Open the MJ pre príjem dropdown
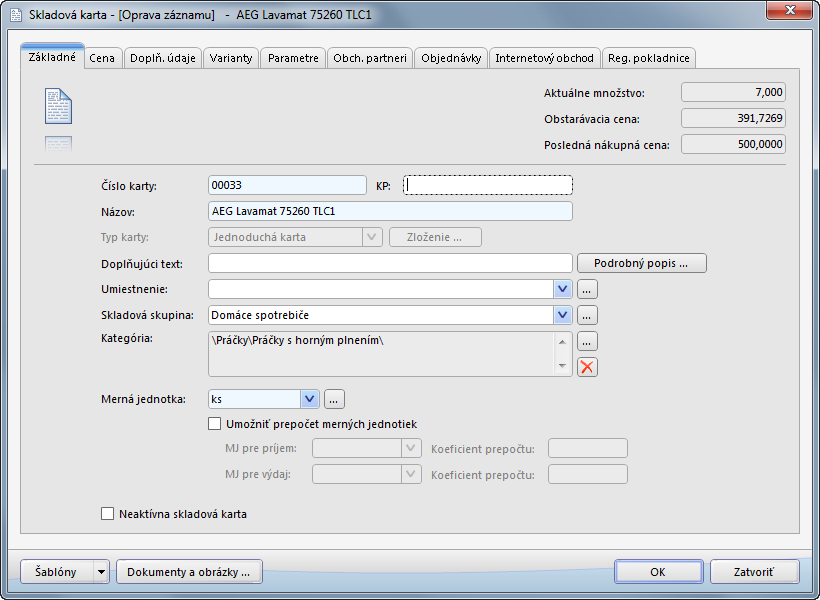This screenshot has width=820, height=600. (x=411, y=448)
